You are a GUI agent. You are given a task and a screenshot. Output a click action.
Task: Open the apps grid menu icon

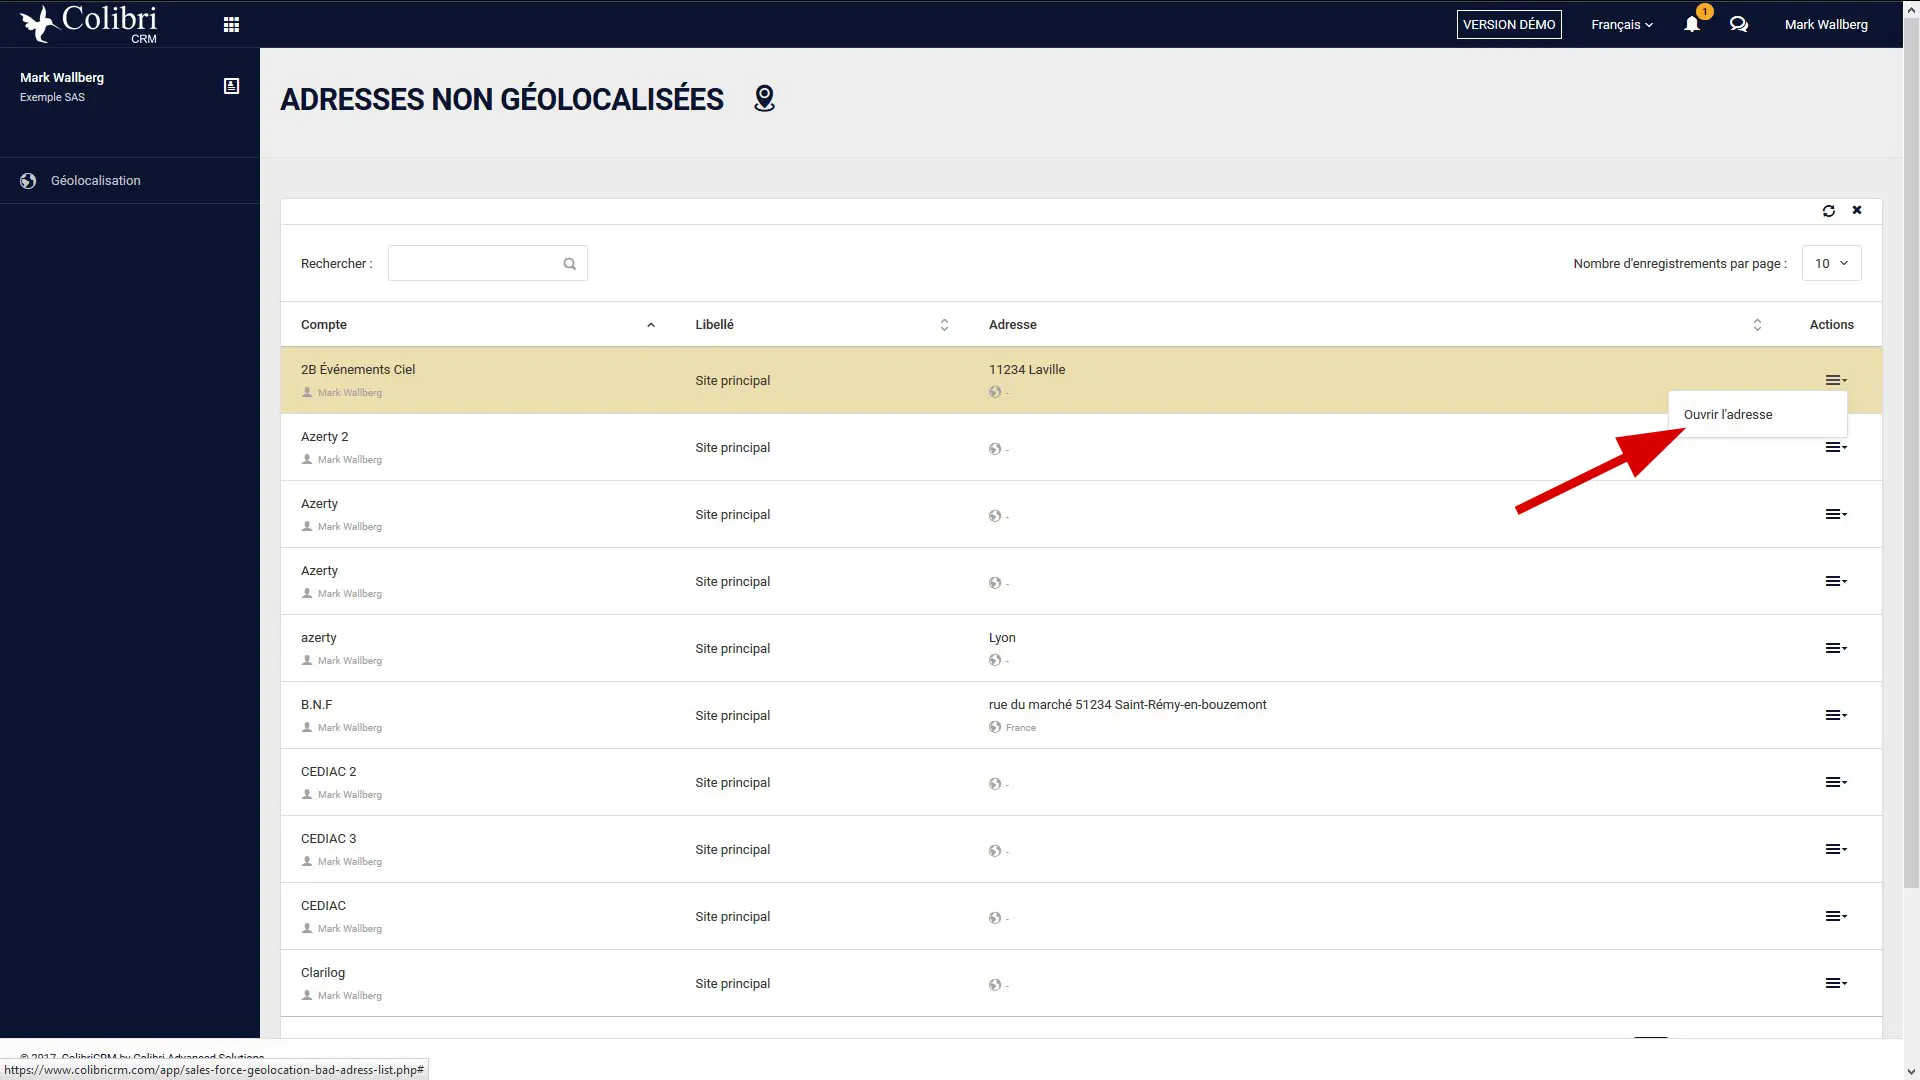[231, 25]
